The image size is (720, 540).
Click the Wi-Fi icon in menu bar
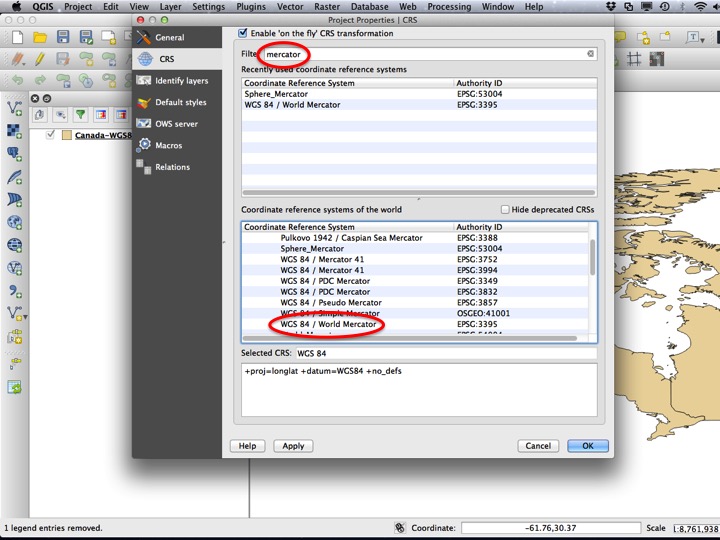[x=701, y=6]
